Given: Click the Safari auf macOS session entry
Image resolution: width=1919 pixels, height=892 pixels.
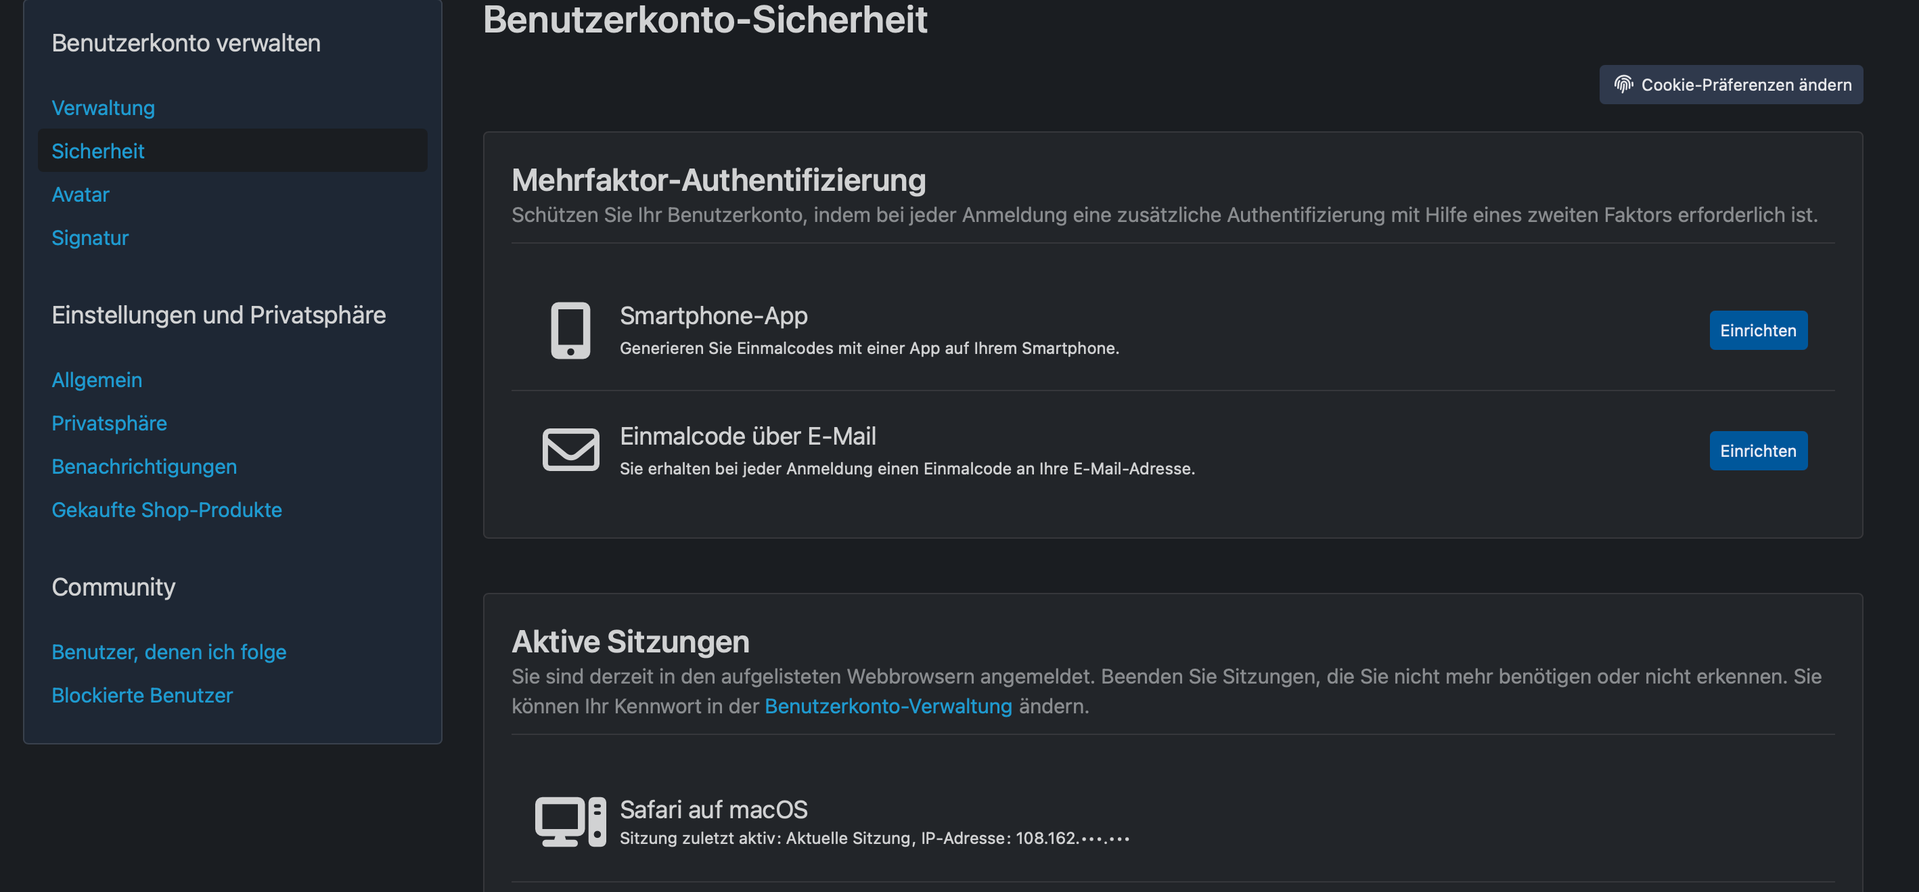Looking at the screenshot, I should click(x=713, y=809).
